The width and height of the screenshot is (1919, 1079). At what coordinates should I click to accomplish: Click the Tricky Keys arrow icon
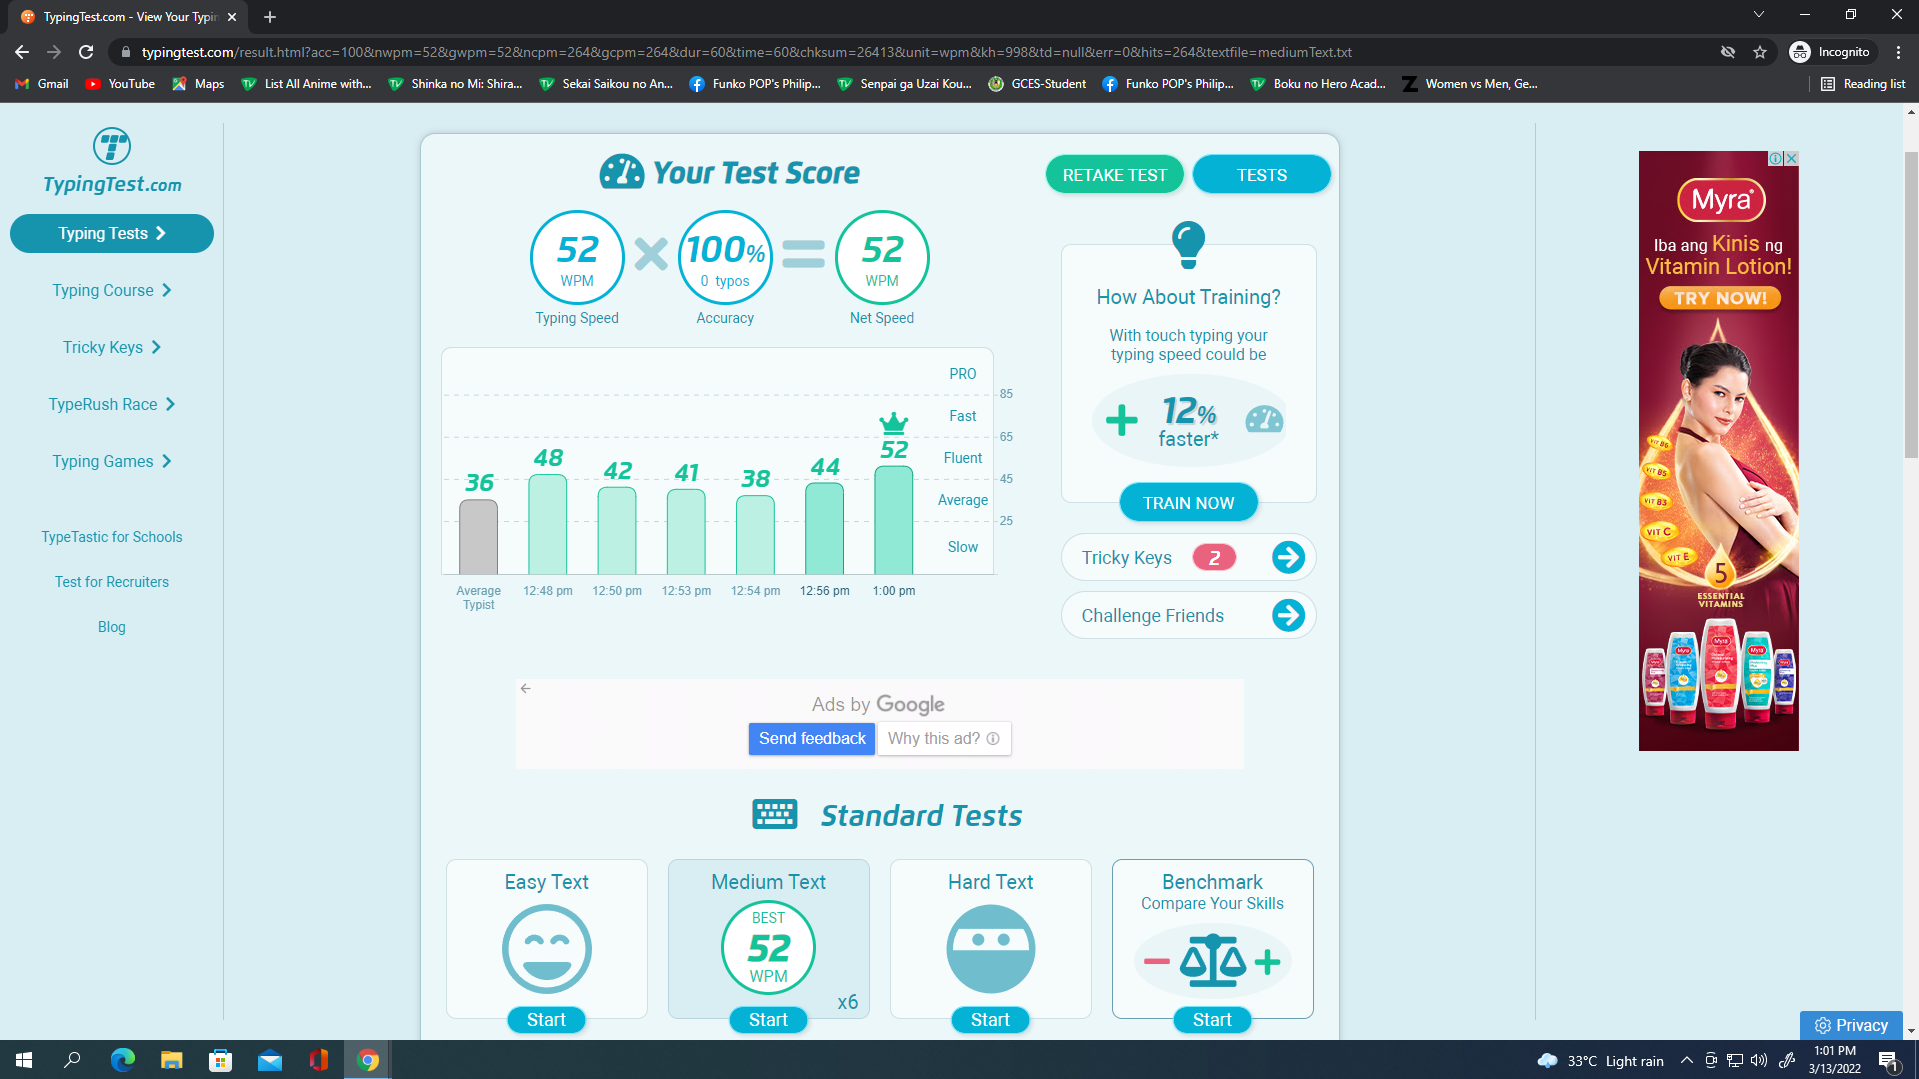[x=1288, y=557]
